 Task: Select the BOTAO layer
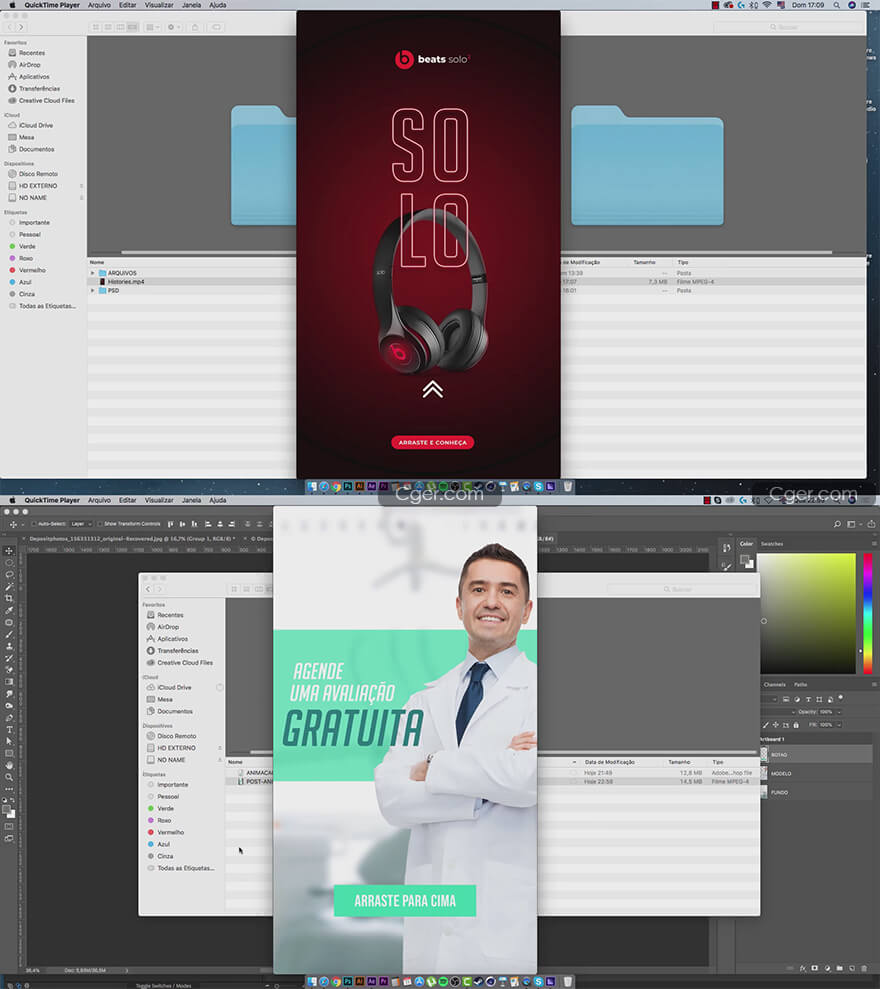(x=816, y=754)
